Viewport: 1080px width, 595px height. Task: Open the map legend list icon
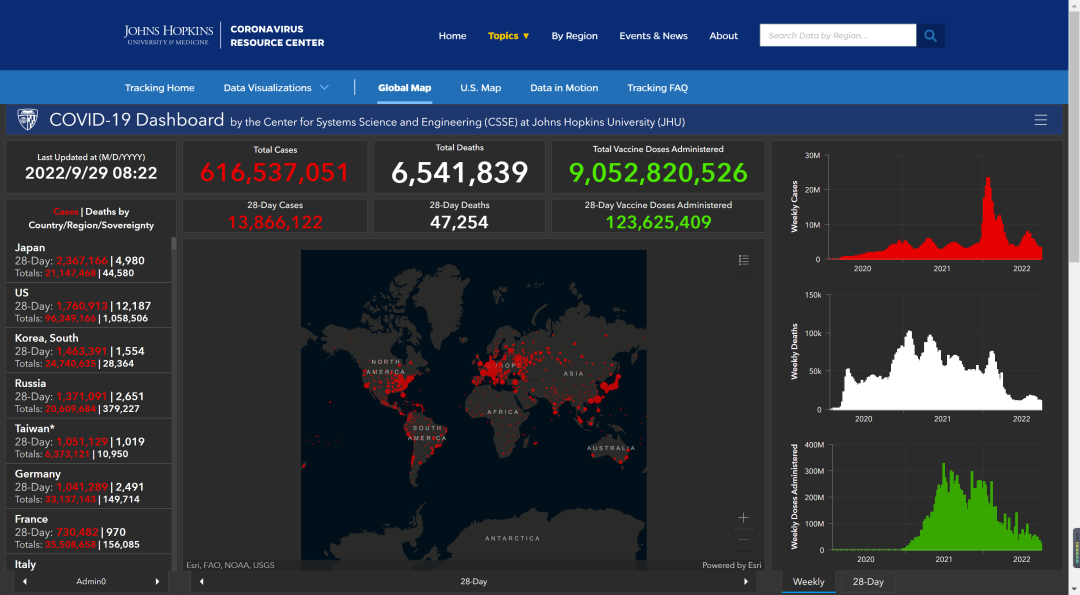[x=743, y=260]
